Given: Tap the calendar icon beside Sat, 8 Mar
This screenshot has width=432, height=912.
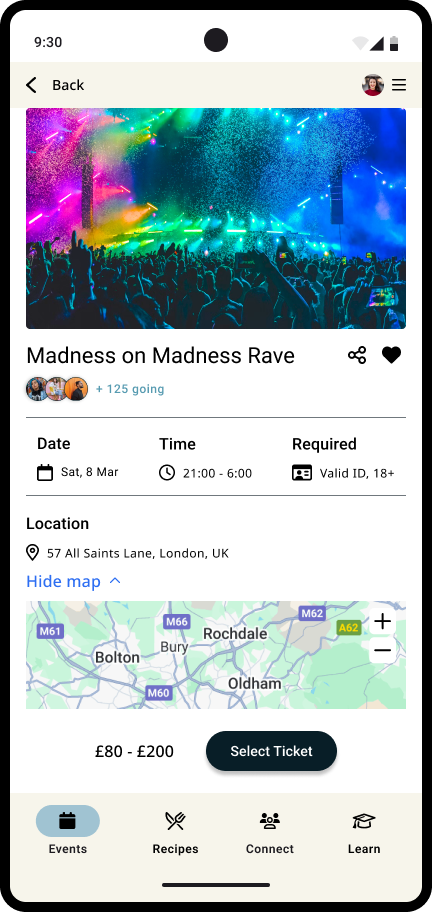Looking at the screenshot, I should click(45, 472).
